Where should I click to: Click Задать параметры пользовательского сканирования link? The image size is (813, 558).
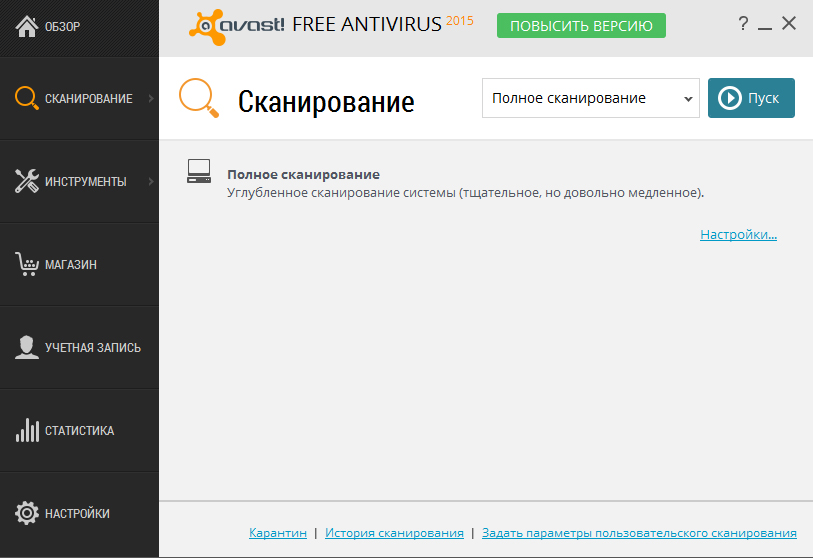639,533
